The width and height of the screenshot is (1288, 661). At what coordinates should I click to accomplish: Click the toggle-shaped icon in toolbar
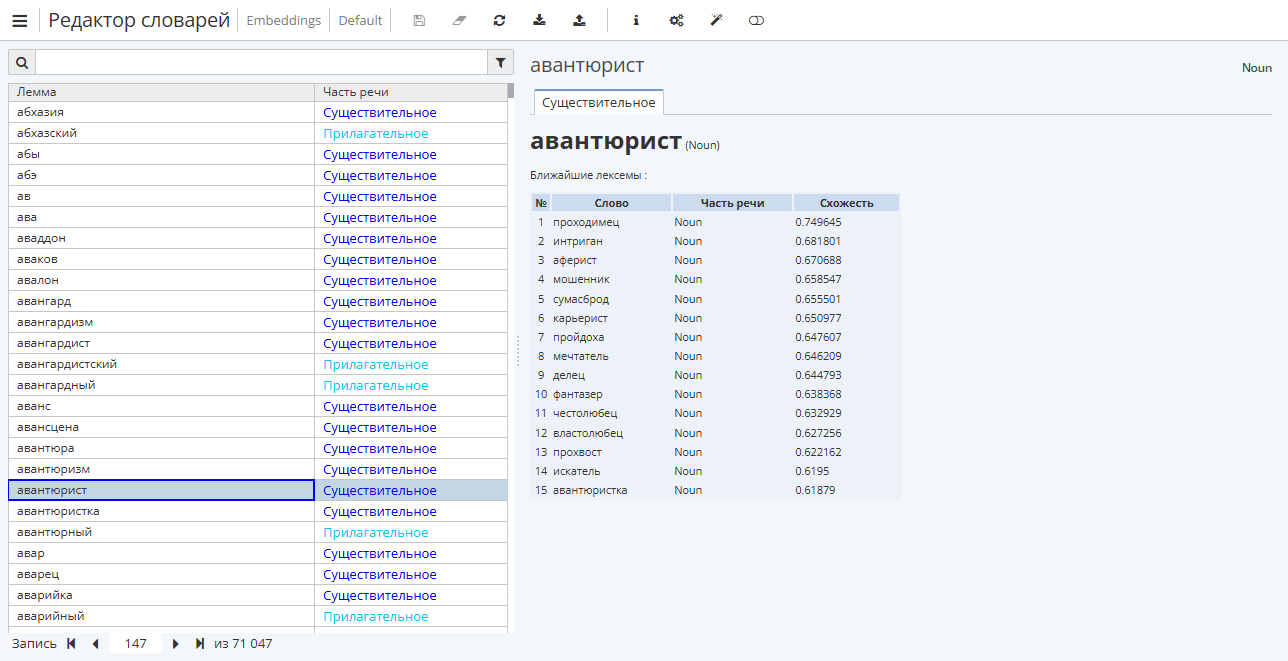pyautogui.click(x=756, y=20)
